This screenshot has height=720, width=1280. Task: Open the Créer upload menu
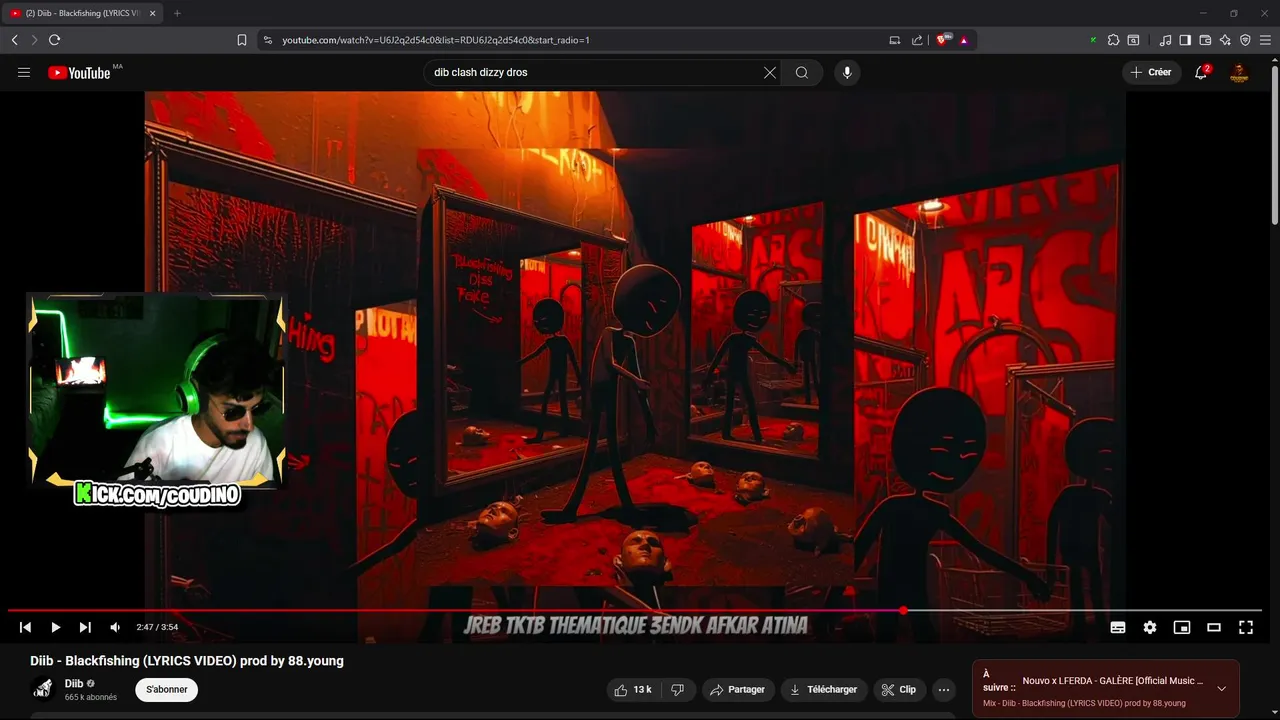click(1151, 72)
